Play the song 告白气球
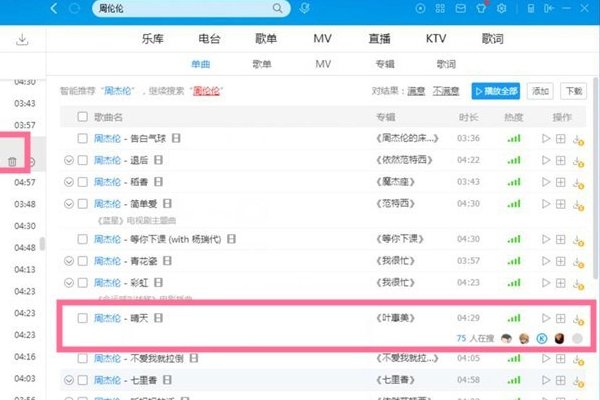Screen dimensions: 600x400 [546, 138]
